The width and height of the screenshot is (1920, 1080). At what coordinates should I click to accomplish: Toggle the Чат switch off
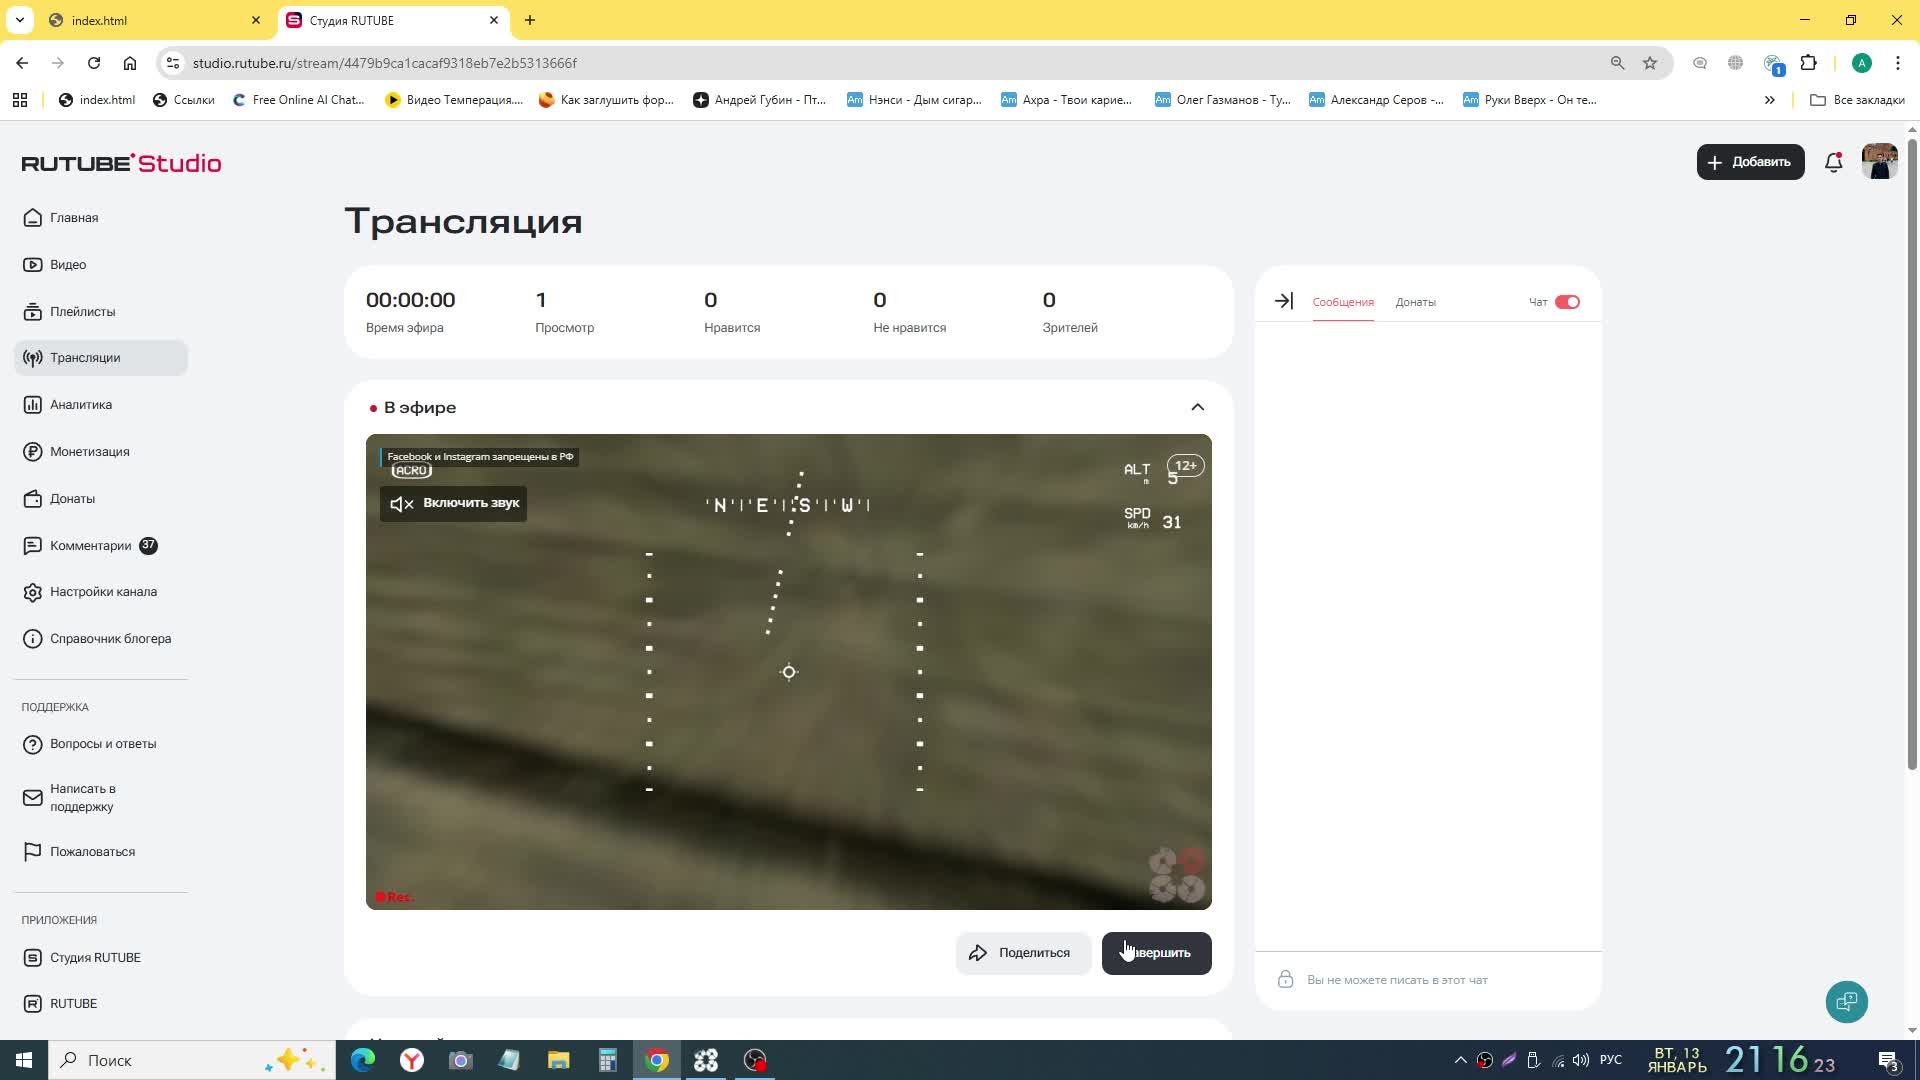point(1567,302)
